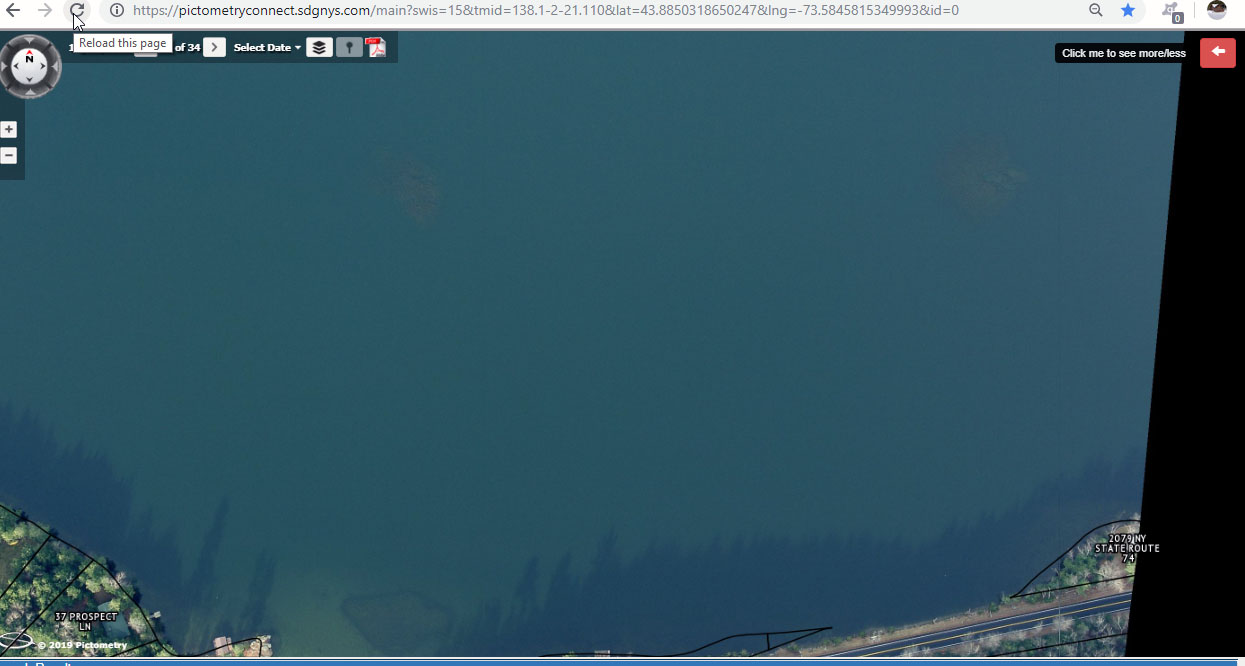Image resolution: width=1245 pixels, height=666 pixels.
Task: Click the 37 Prospect Ln parcel label
Action: tap(86, 621)
